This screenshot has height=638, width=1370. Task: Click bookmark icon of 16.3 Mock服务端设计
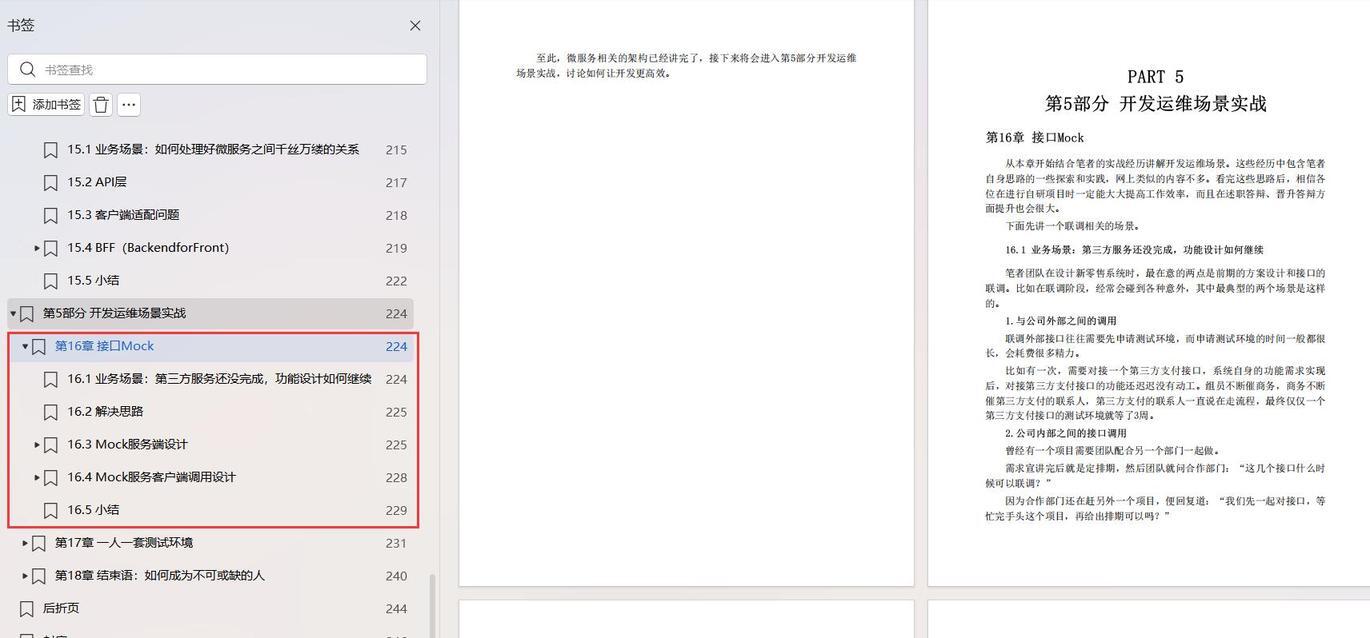[x=50, y=445]
